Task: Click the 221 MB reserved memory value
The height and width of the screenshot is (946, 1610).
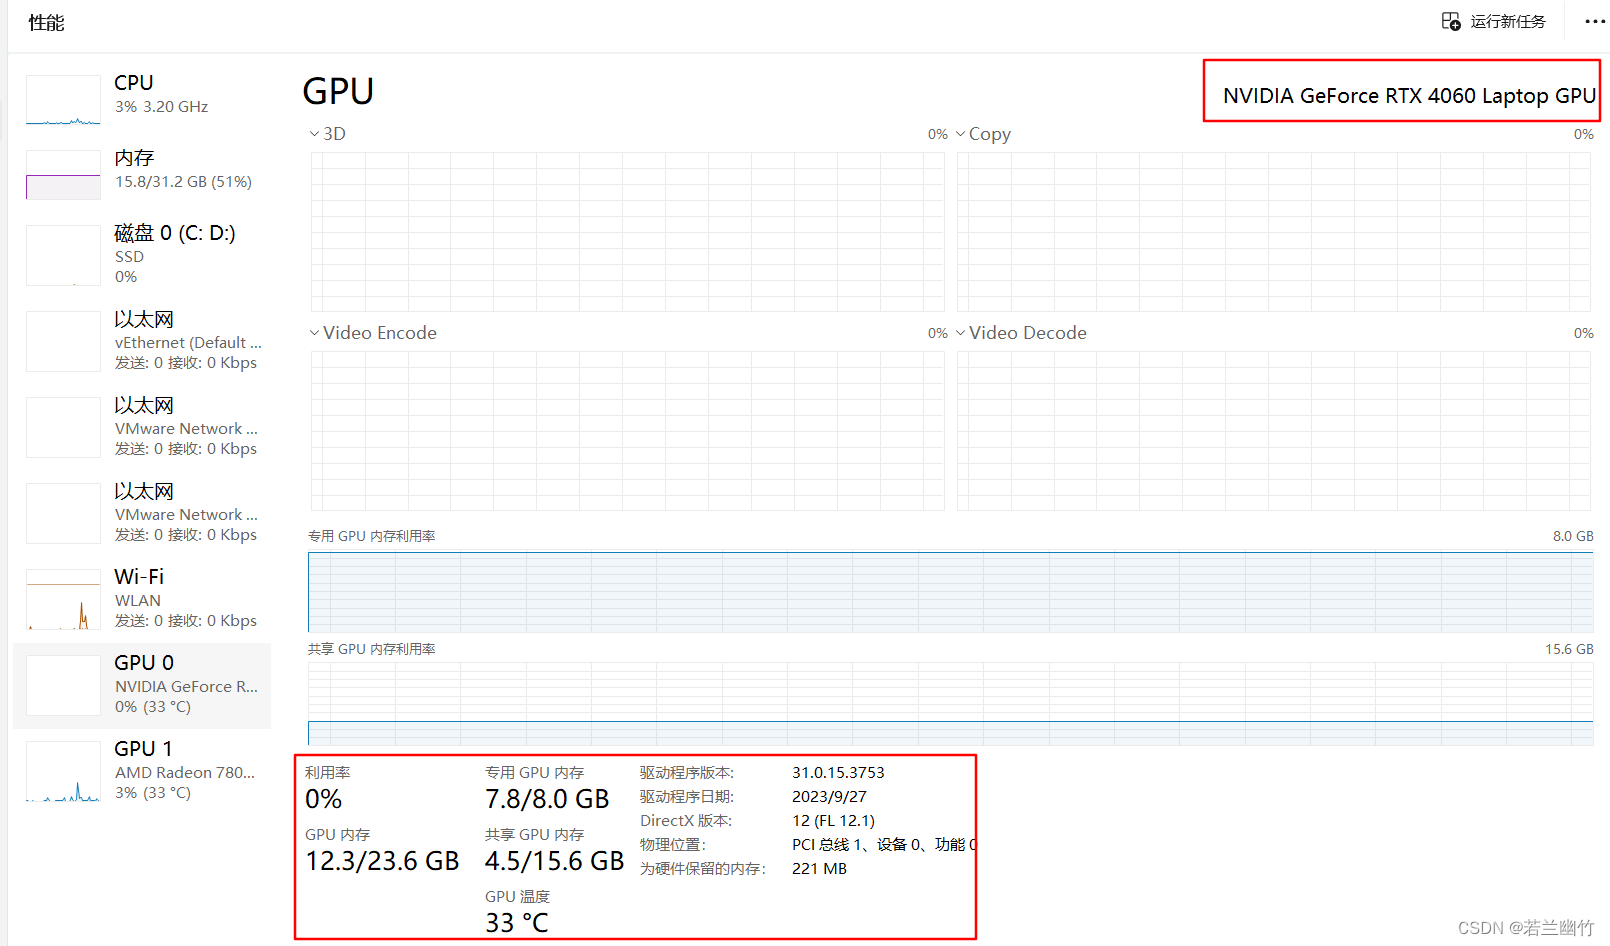Action: point(819,869)
